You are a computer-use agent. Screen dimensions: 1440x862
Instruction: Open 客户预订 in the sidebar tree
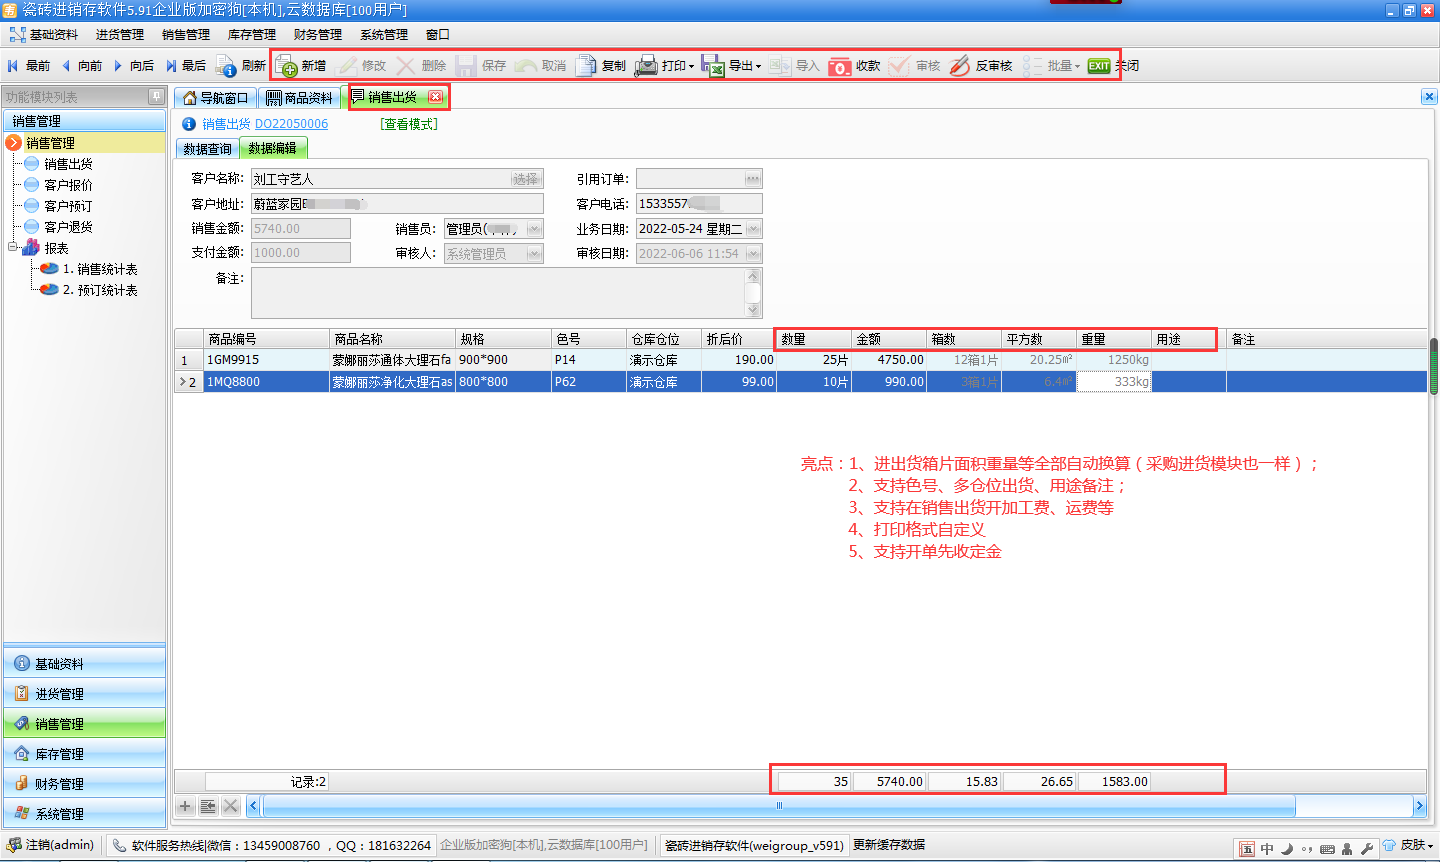click(x=68, y=206)
